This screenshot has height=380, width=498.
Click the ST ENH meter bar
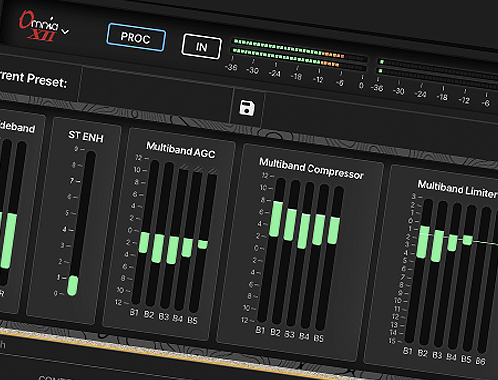[81, 223]
